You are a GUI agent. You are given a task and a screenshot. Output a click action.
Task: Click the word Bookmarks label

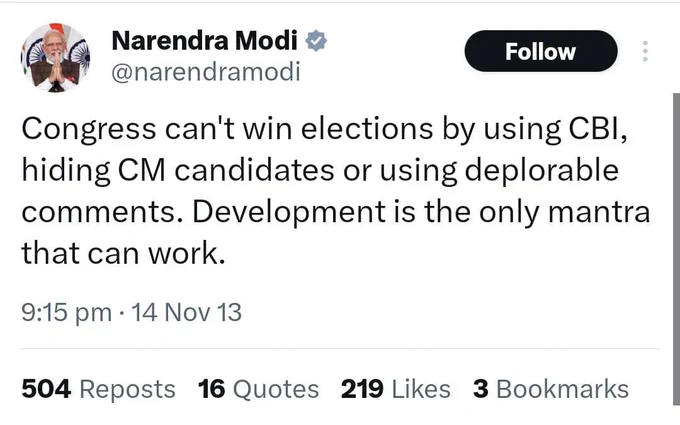(x=562, y=389)
